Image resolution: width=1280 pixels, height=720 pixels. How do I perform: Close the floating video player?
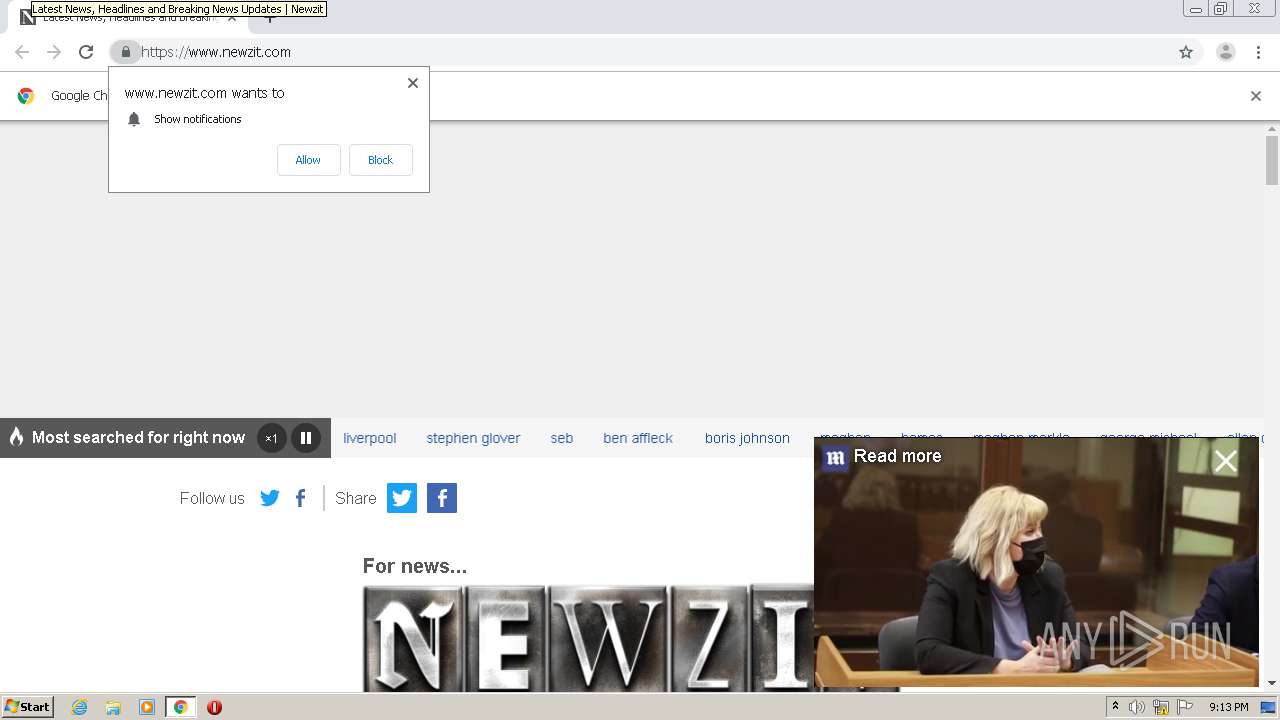(x=1225, y=461)
